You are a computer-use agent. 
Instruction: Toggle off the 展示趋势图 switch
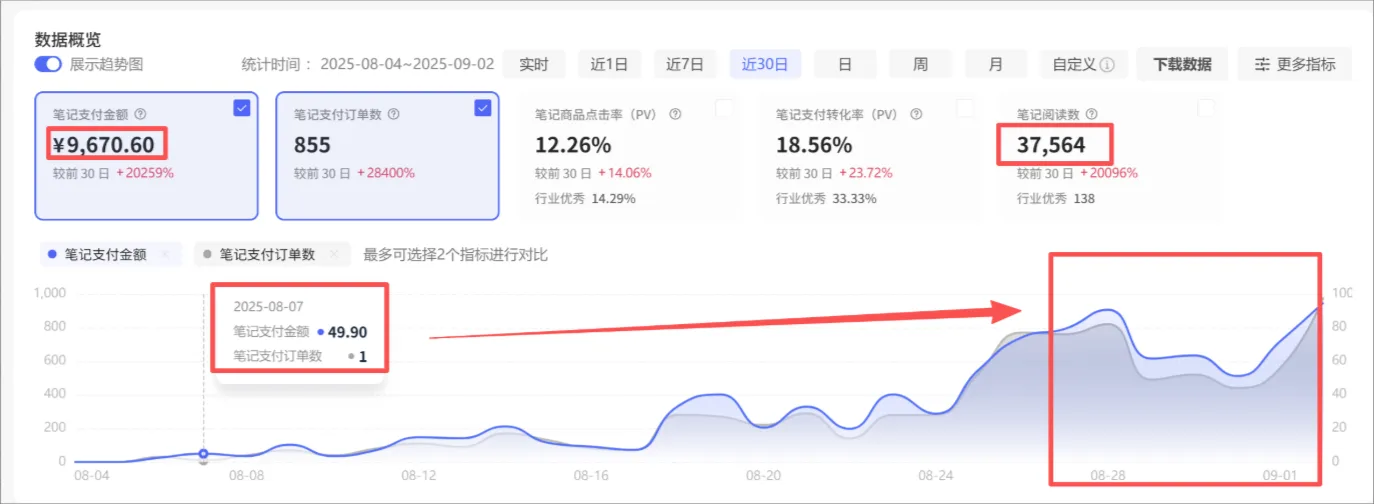tap(48, 64)
